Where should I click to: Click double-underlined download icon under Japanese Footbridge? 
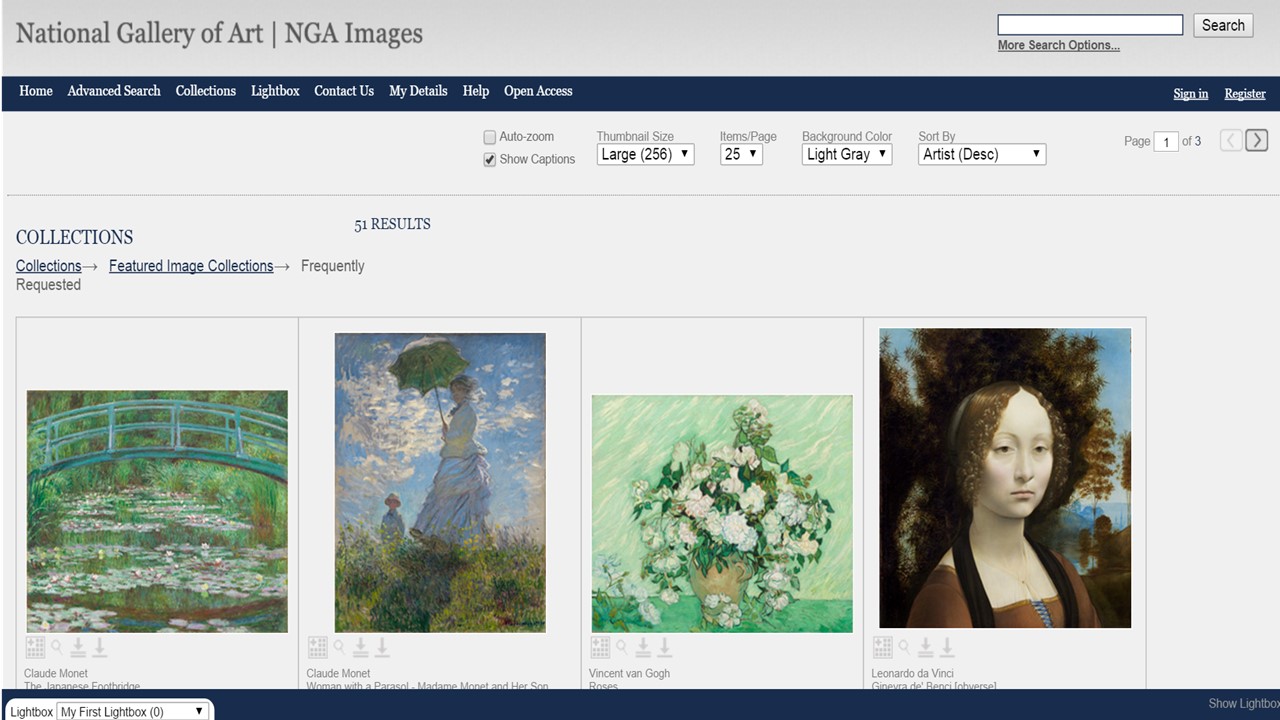78,647
